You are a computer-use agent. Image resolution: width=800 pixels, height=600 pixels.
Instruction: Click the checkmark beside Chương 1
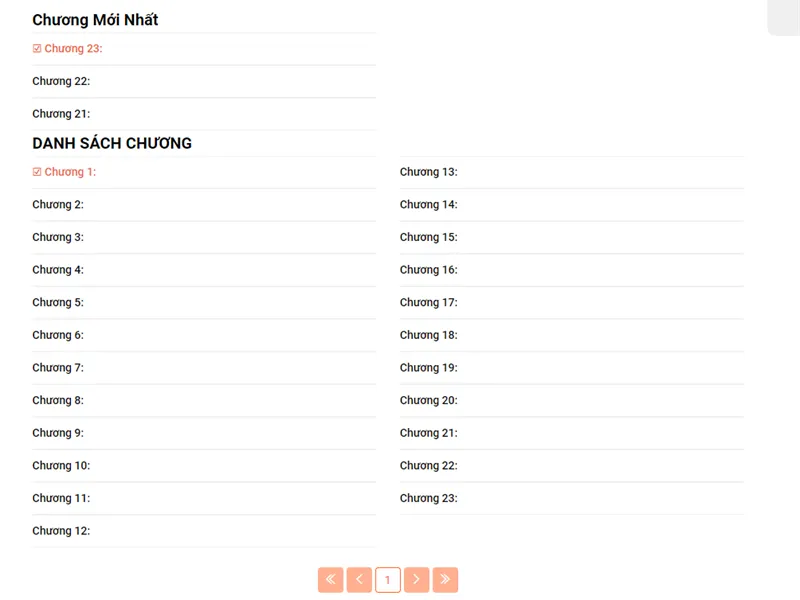coord(37,172)
